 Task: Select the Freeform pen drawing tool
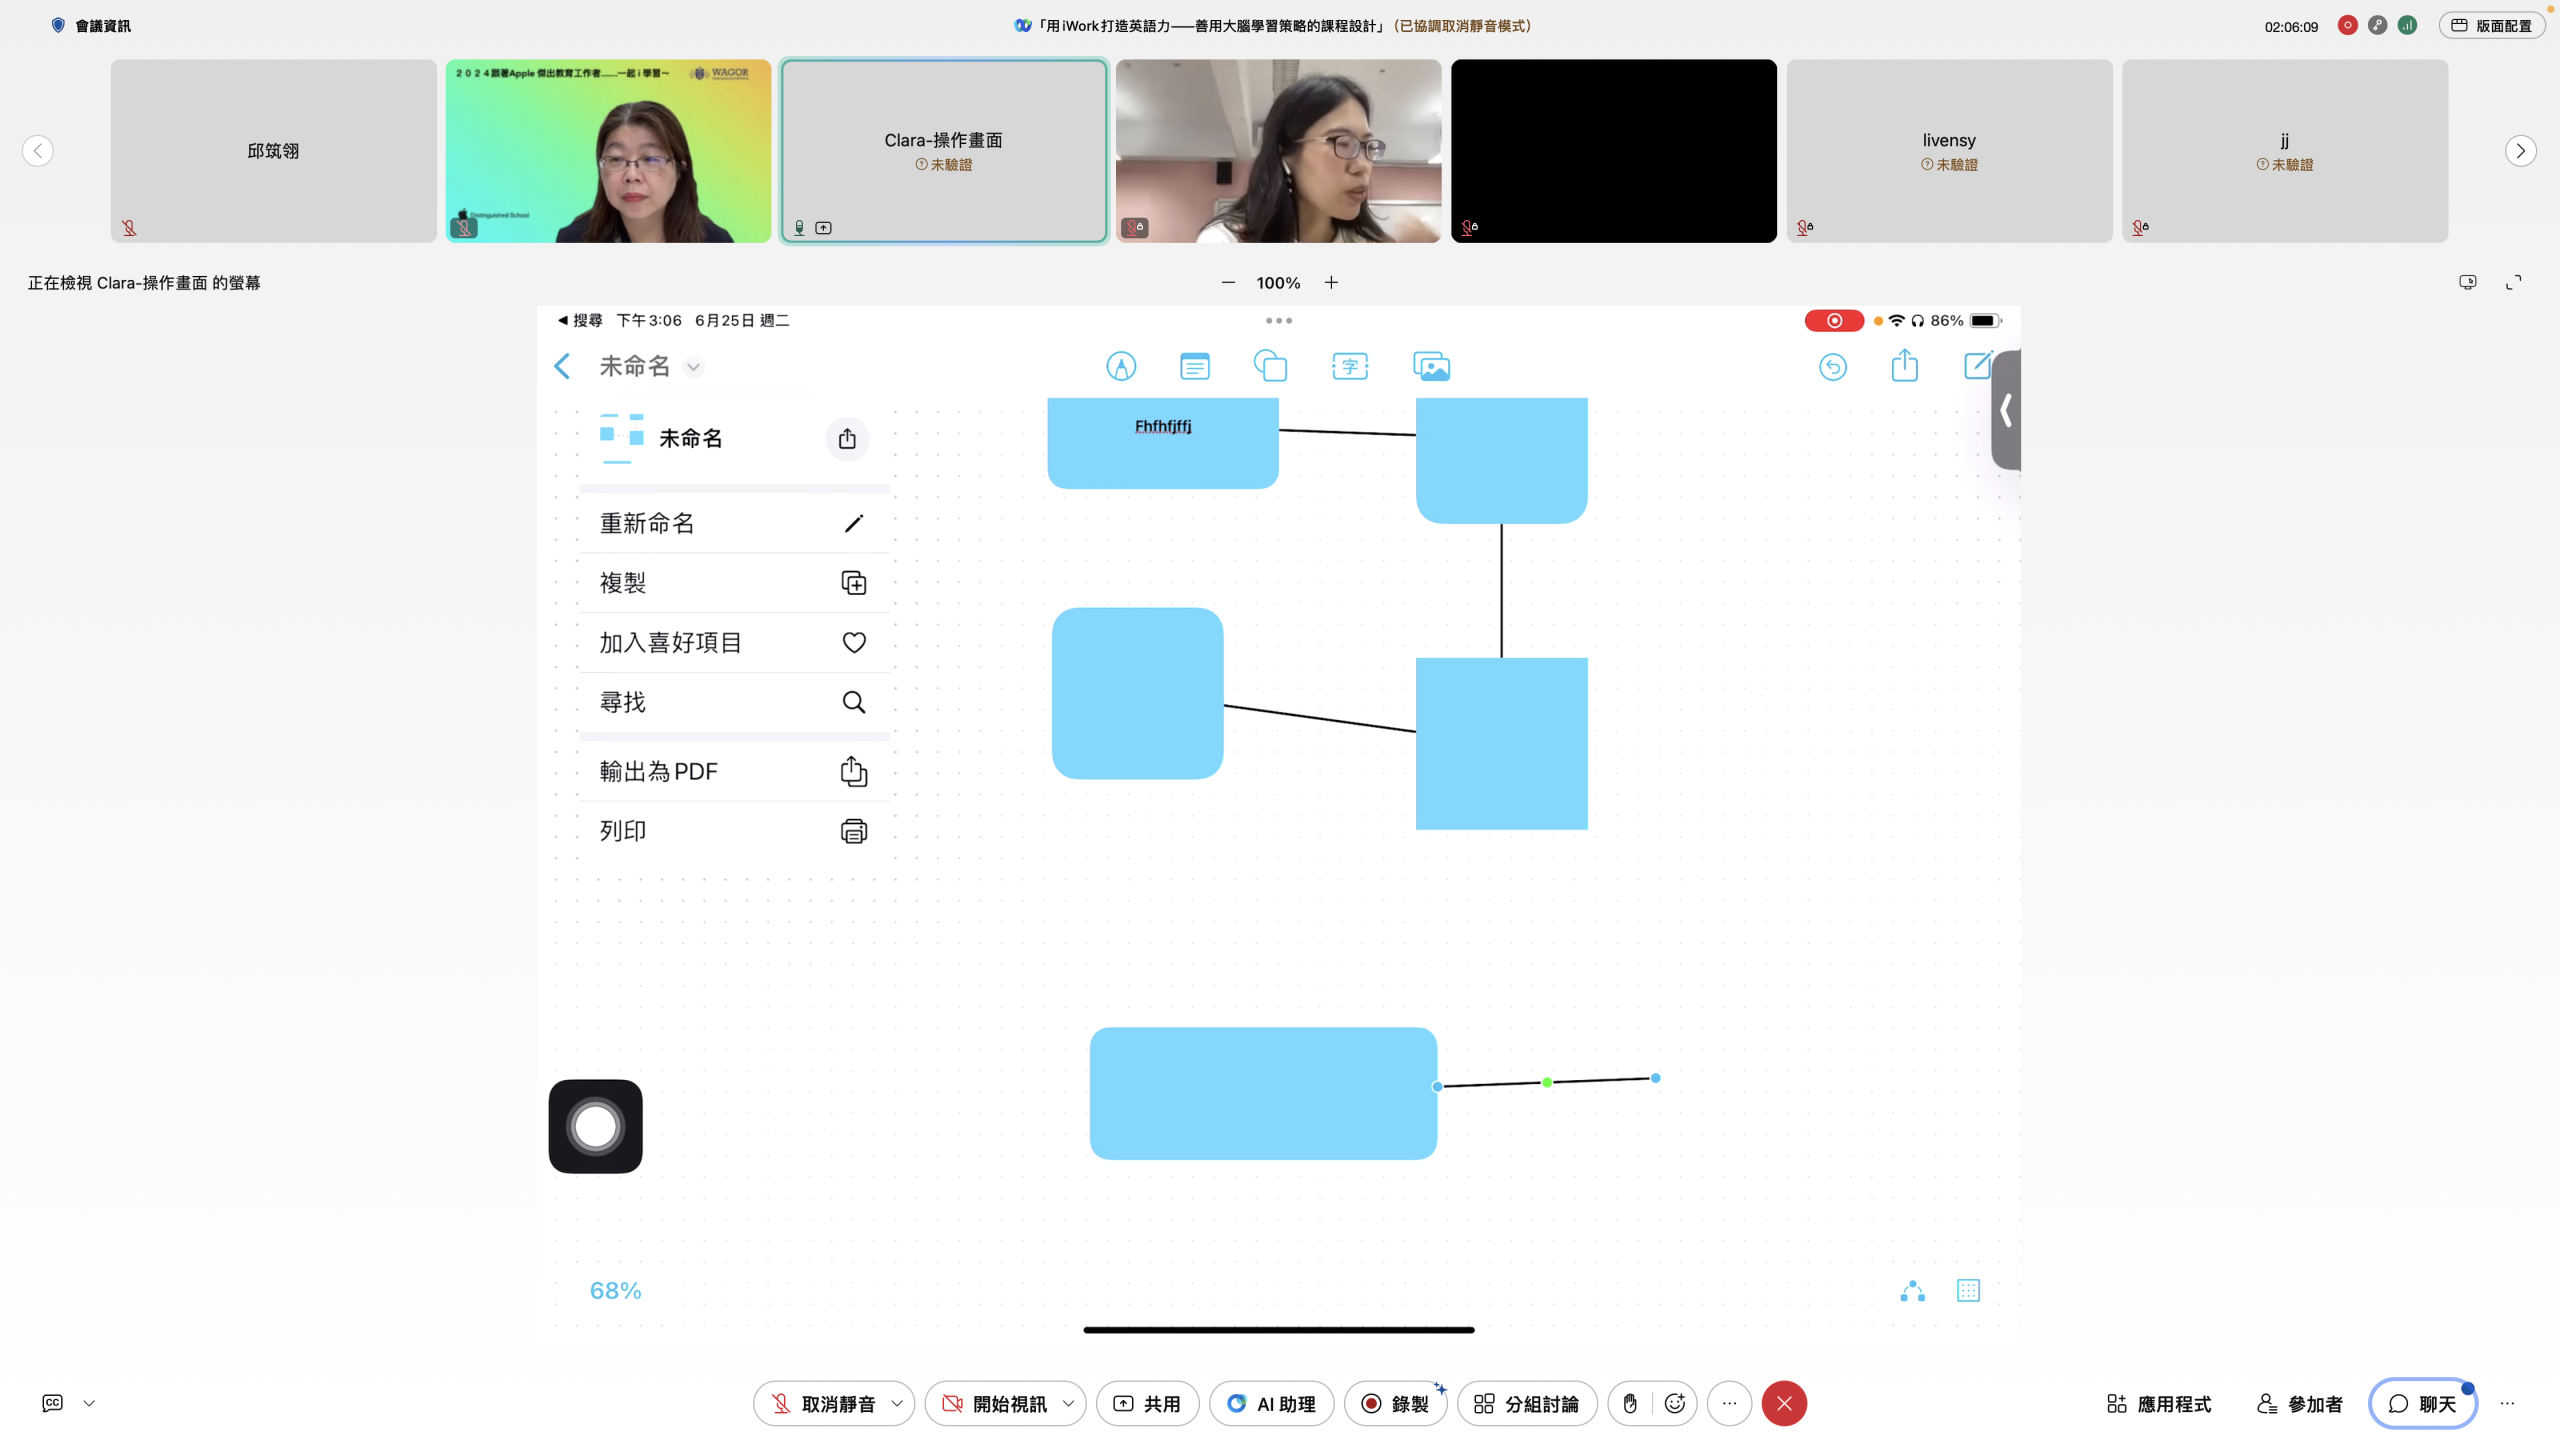(x=1121, y=366)
